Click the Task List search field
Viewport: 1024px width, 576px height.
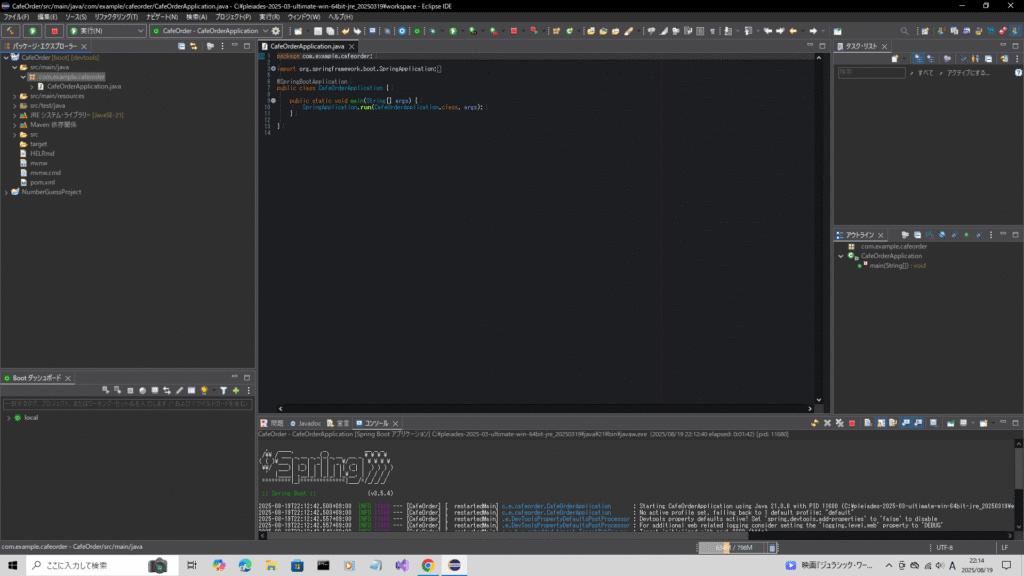coord(871,72)
